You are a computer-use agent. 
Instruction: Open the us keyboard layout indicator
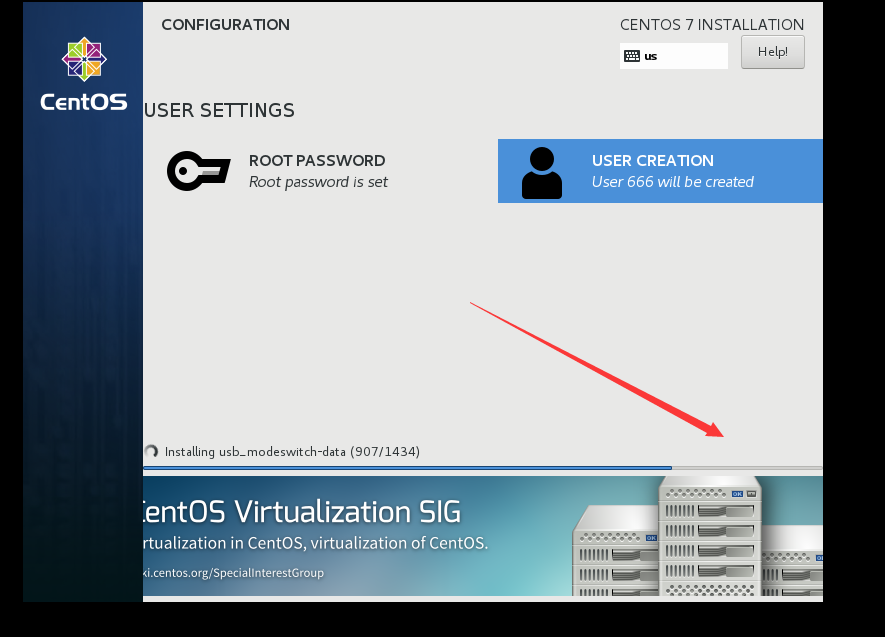point(673,56)
